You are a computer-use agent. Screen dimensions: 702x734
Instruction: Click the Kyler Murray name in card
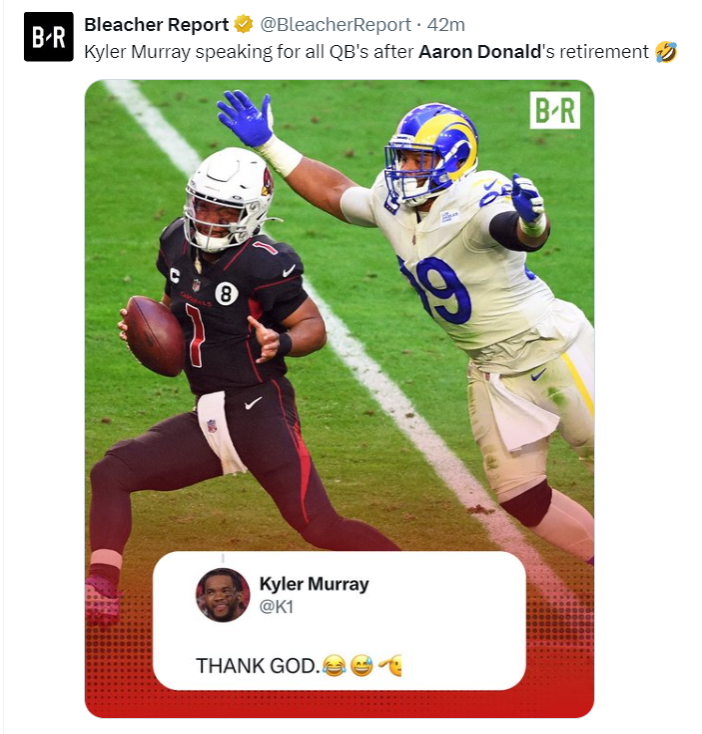[x=314, y=584]
